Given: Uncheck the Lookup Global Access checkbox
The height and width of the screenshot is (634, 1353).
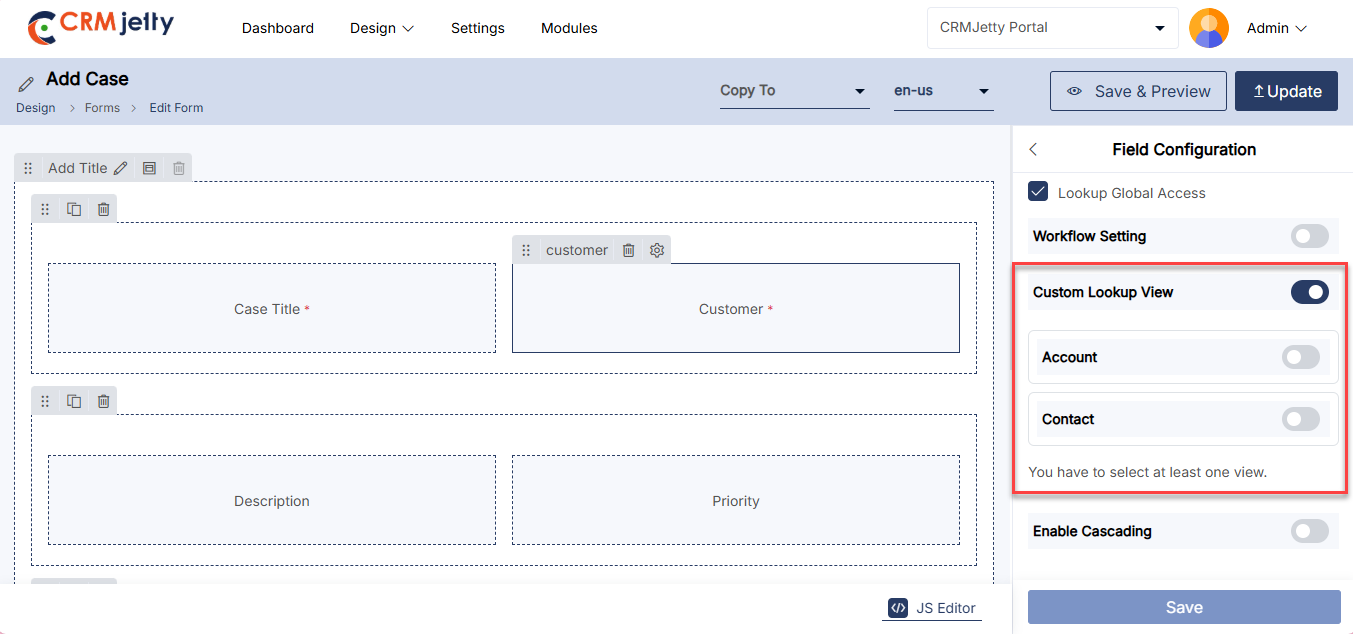Looking at the screenshot, I should point(1038,192).
